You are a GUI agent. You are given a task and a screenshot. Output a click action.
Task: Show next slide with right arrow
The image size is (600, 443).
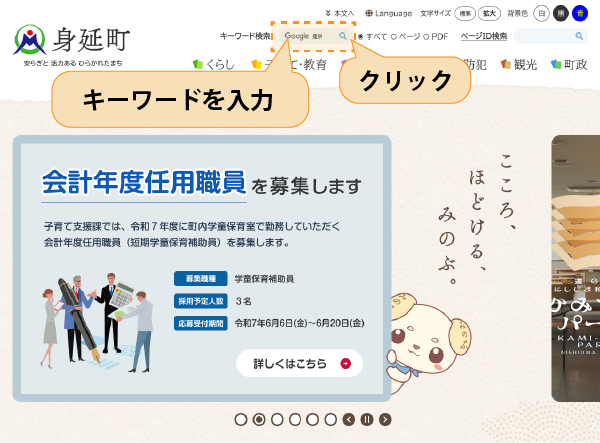coord(385,420)
